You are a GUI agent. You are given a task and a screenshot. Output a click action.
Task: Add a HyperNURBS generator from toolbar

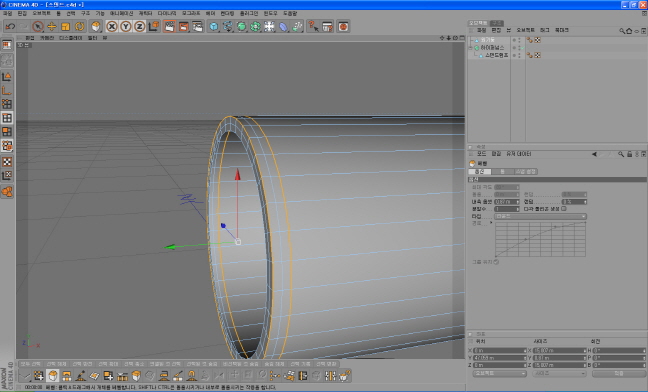tap(241, 26)
